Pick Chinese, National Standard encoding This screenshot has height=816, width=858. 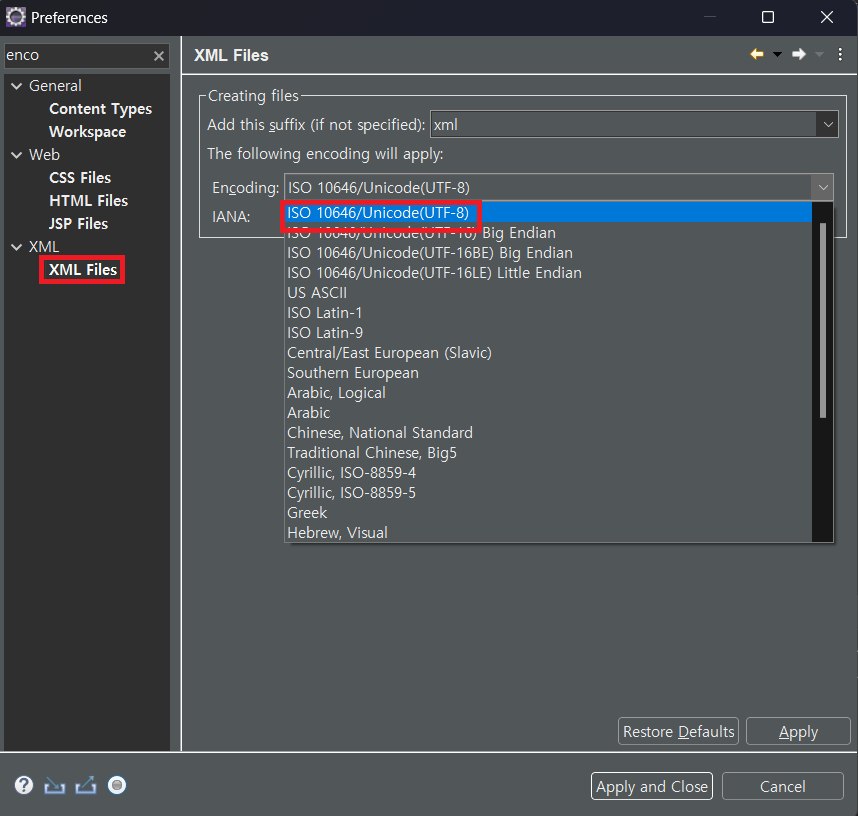coord(548,433)
